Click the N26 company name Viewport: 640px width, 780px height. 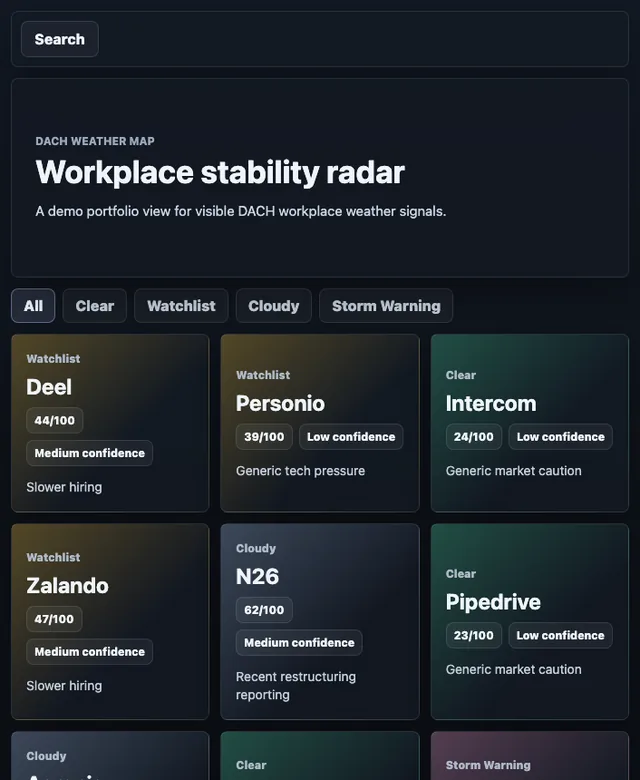point(257,577)
